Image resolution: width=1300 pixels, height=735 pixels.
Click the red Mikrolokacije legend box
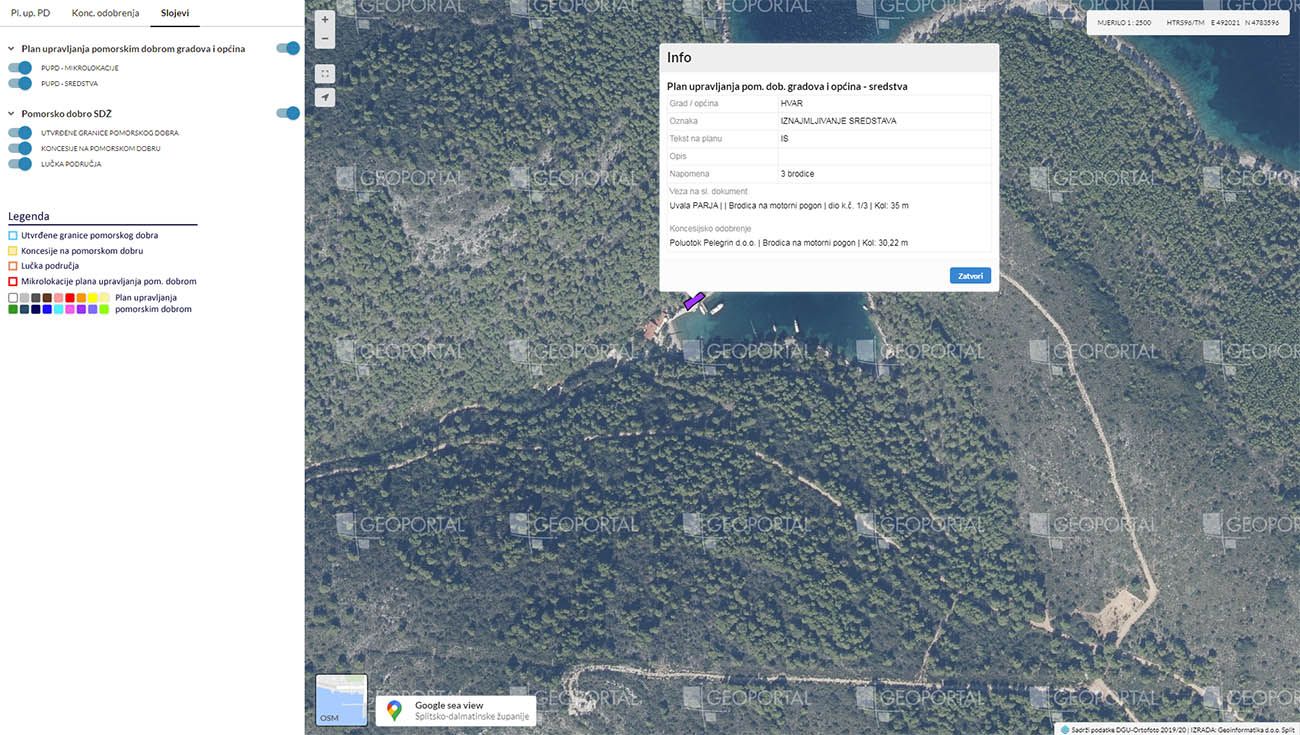pyautogui.click(x=13, y=282)
